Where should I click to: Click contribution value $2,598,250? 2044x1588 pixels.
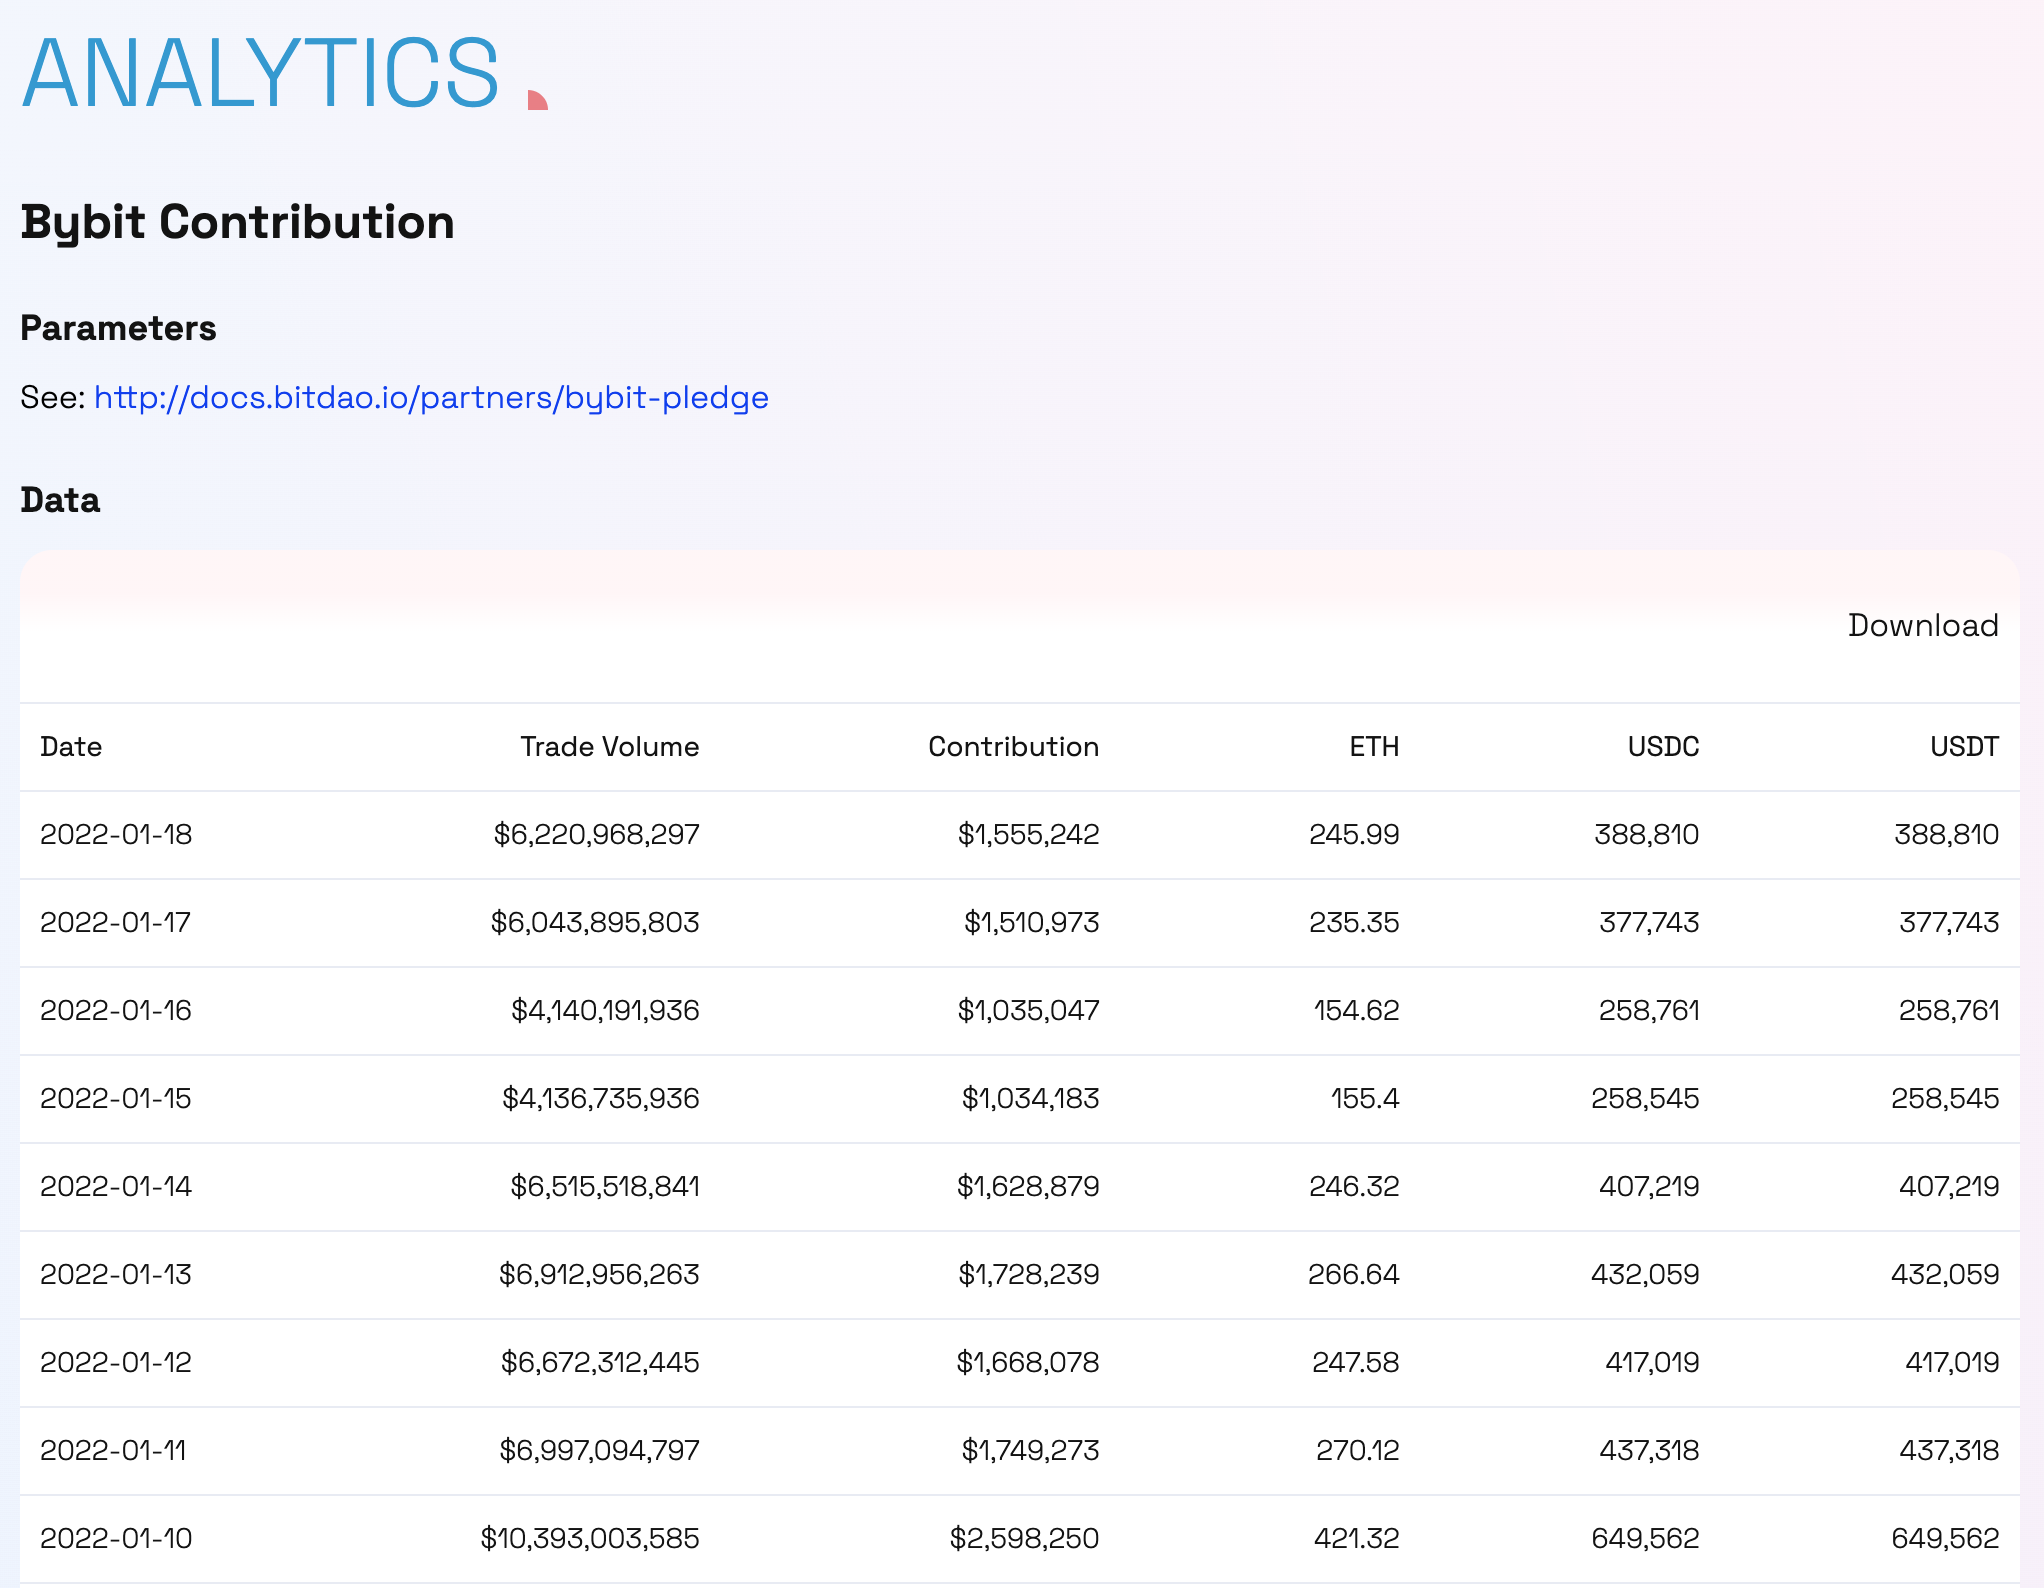[1024, 1539]
